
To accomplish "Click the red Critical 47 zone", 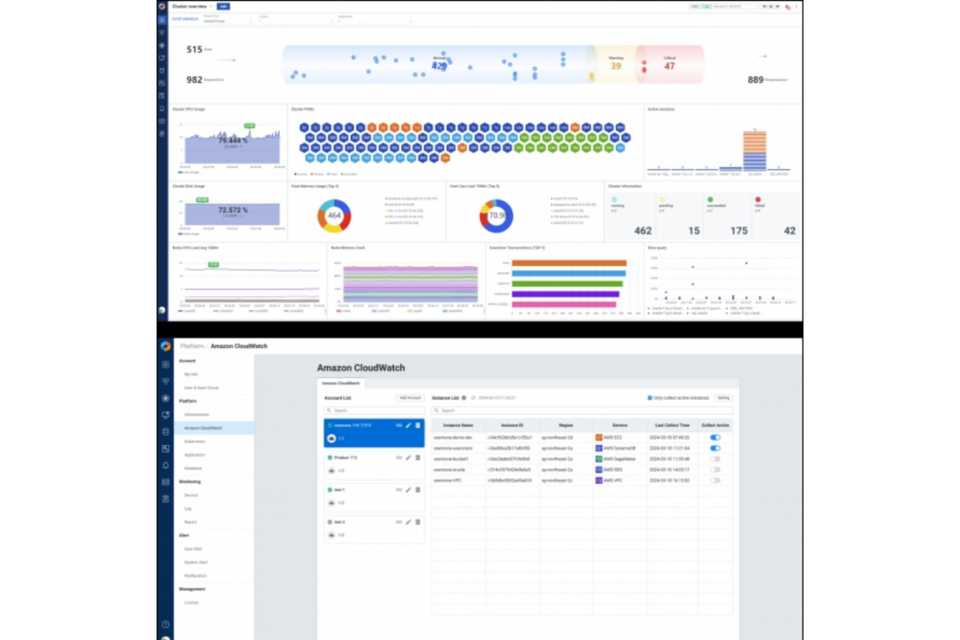I will click(669, 64).
